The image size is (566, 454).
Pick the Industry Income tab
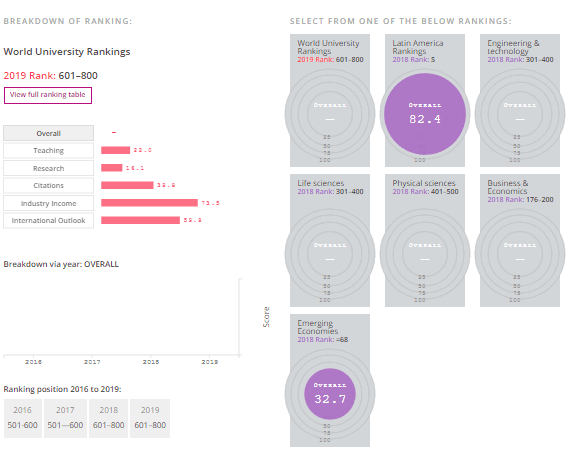48,203
